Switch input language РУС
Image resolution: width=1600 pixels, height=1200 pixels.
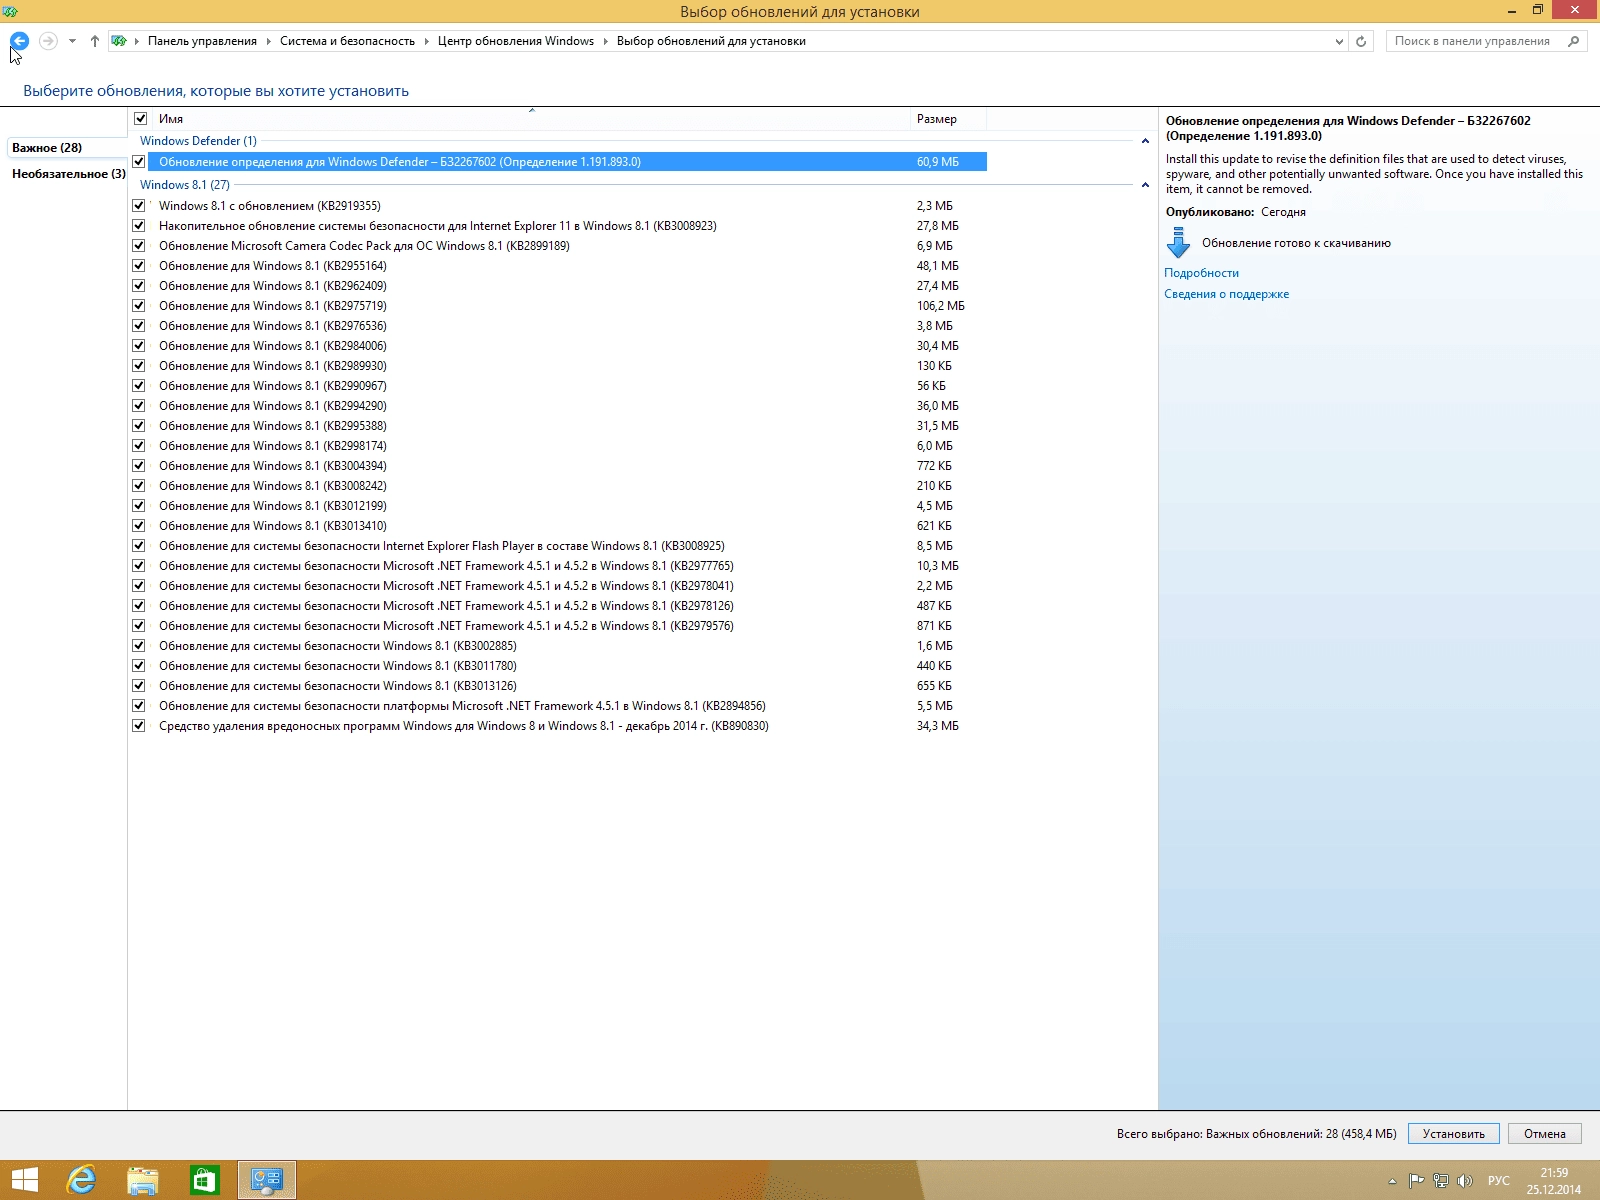pyautogui.click(x=1499, y=1181)
